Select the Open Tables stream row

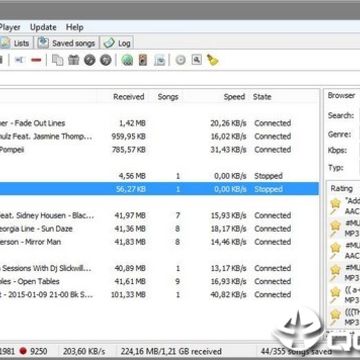pos(159,282)
